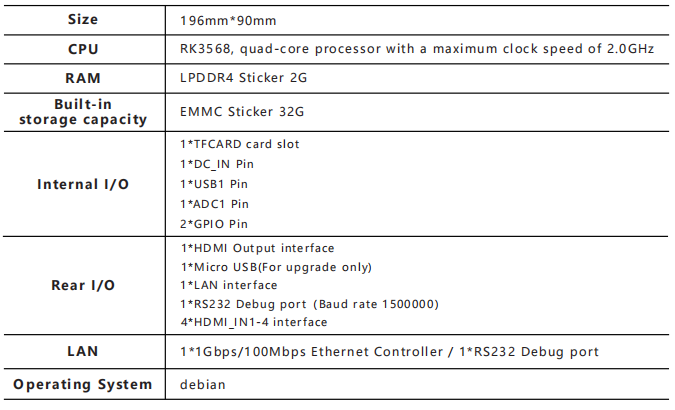Select the LPDDR4 Sticker 2G text
675x410 pixels.
(x=243, y=78)
